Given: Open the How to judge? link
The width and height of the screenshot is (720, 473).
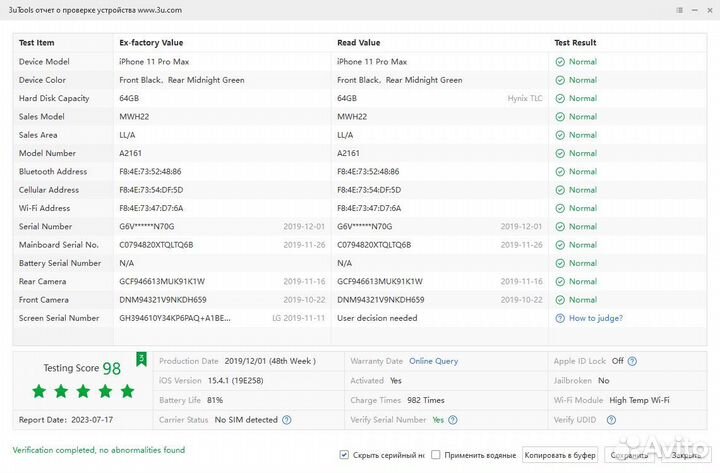Looking at the screenshot, I should pyautogui.click(x=596, y=318).
